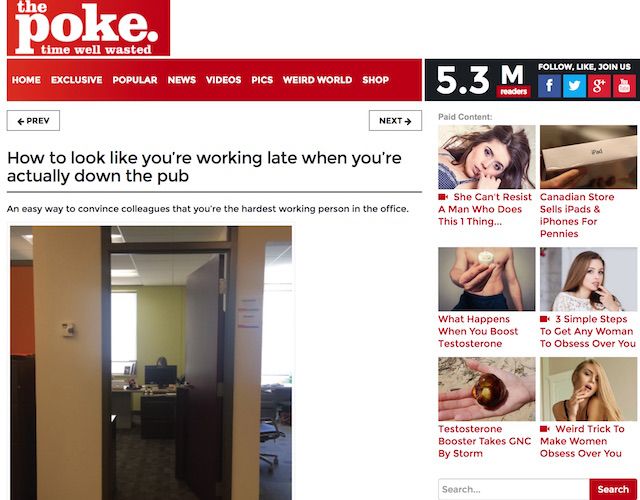
Task: Open the Google Plus icon
Action: point(599,86)
